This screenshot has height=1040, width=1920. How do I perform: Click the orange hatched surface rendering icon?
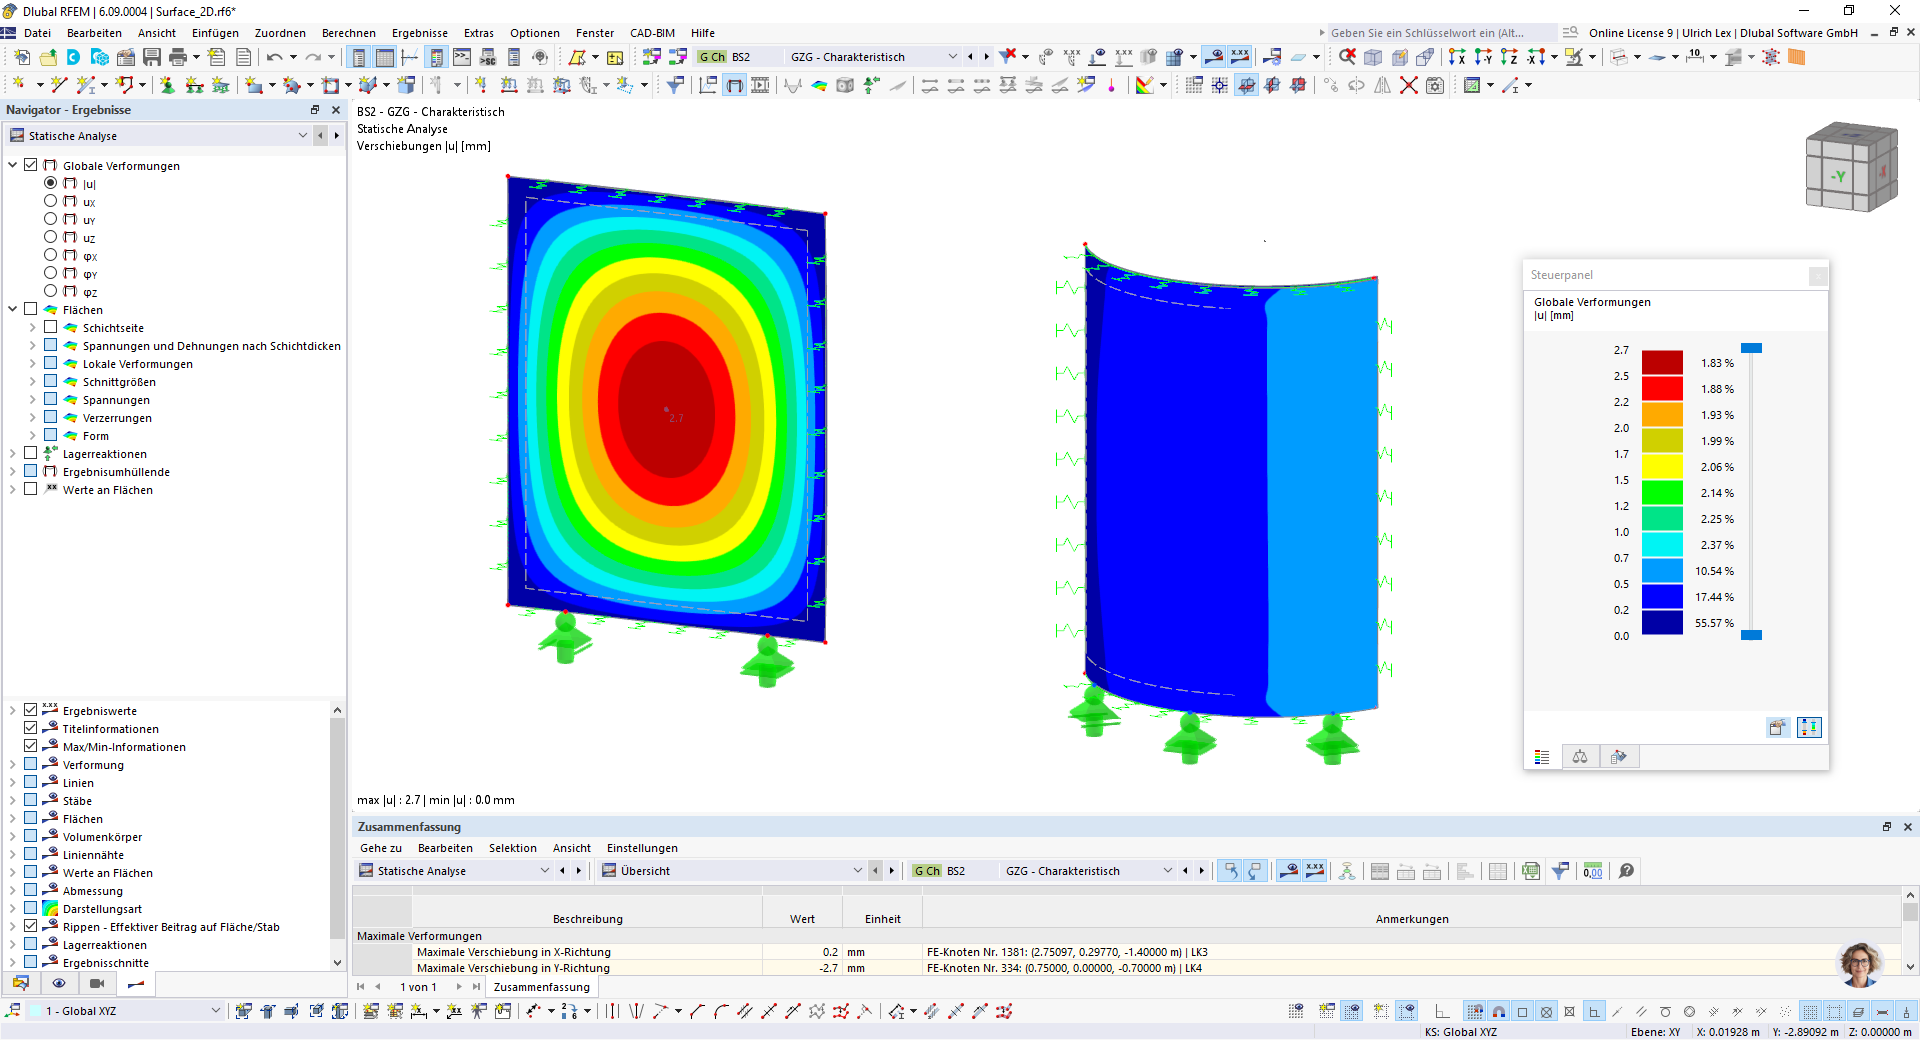pos(1797,57)
